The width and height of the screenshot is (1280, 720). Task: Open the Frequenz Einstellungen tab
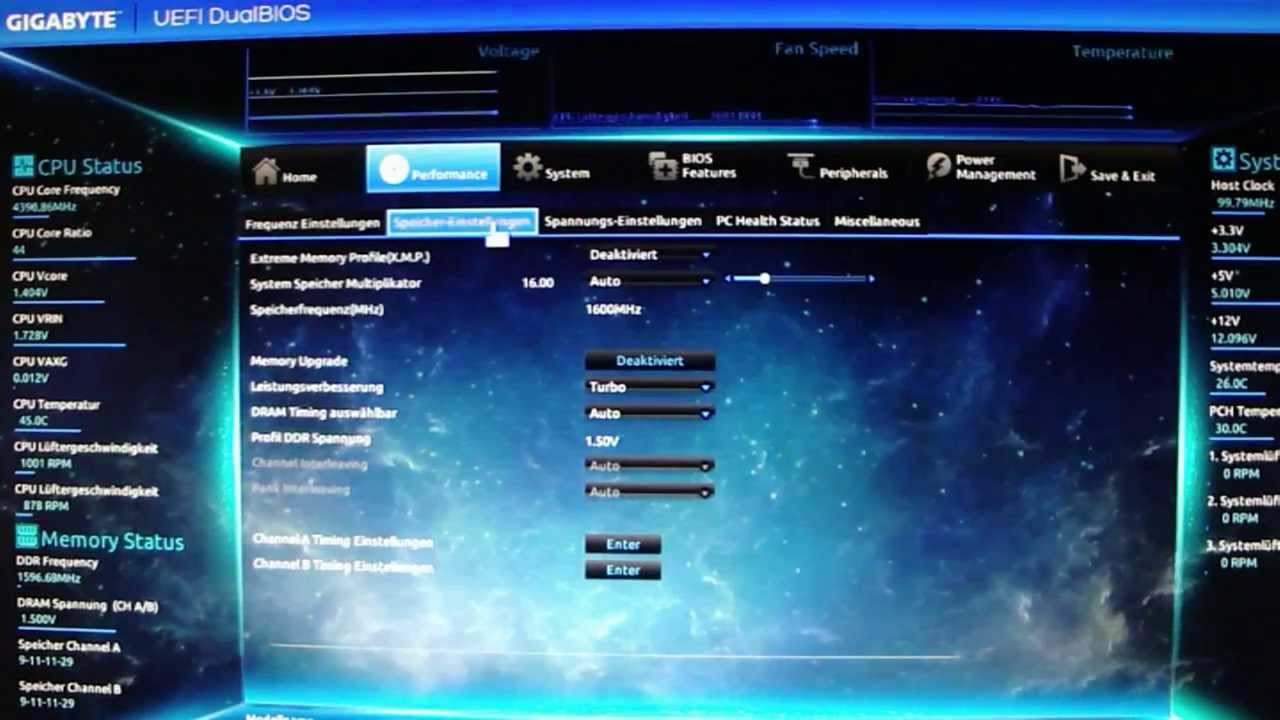pos(312,224)
